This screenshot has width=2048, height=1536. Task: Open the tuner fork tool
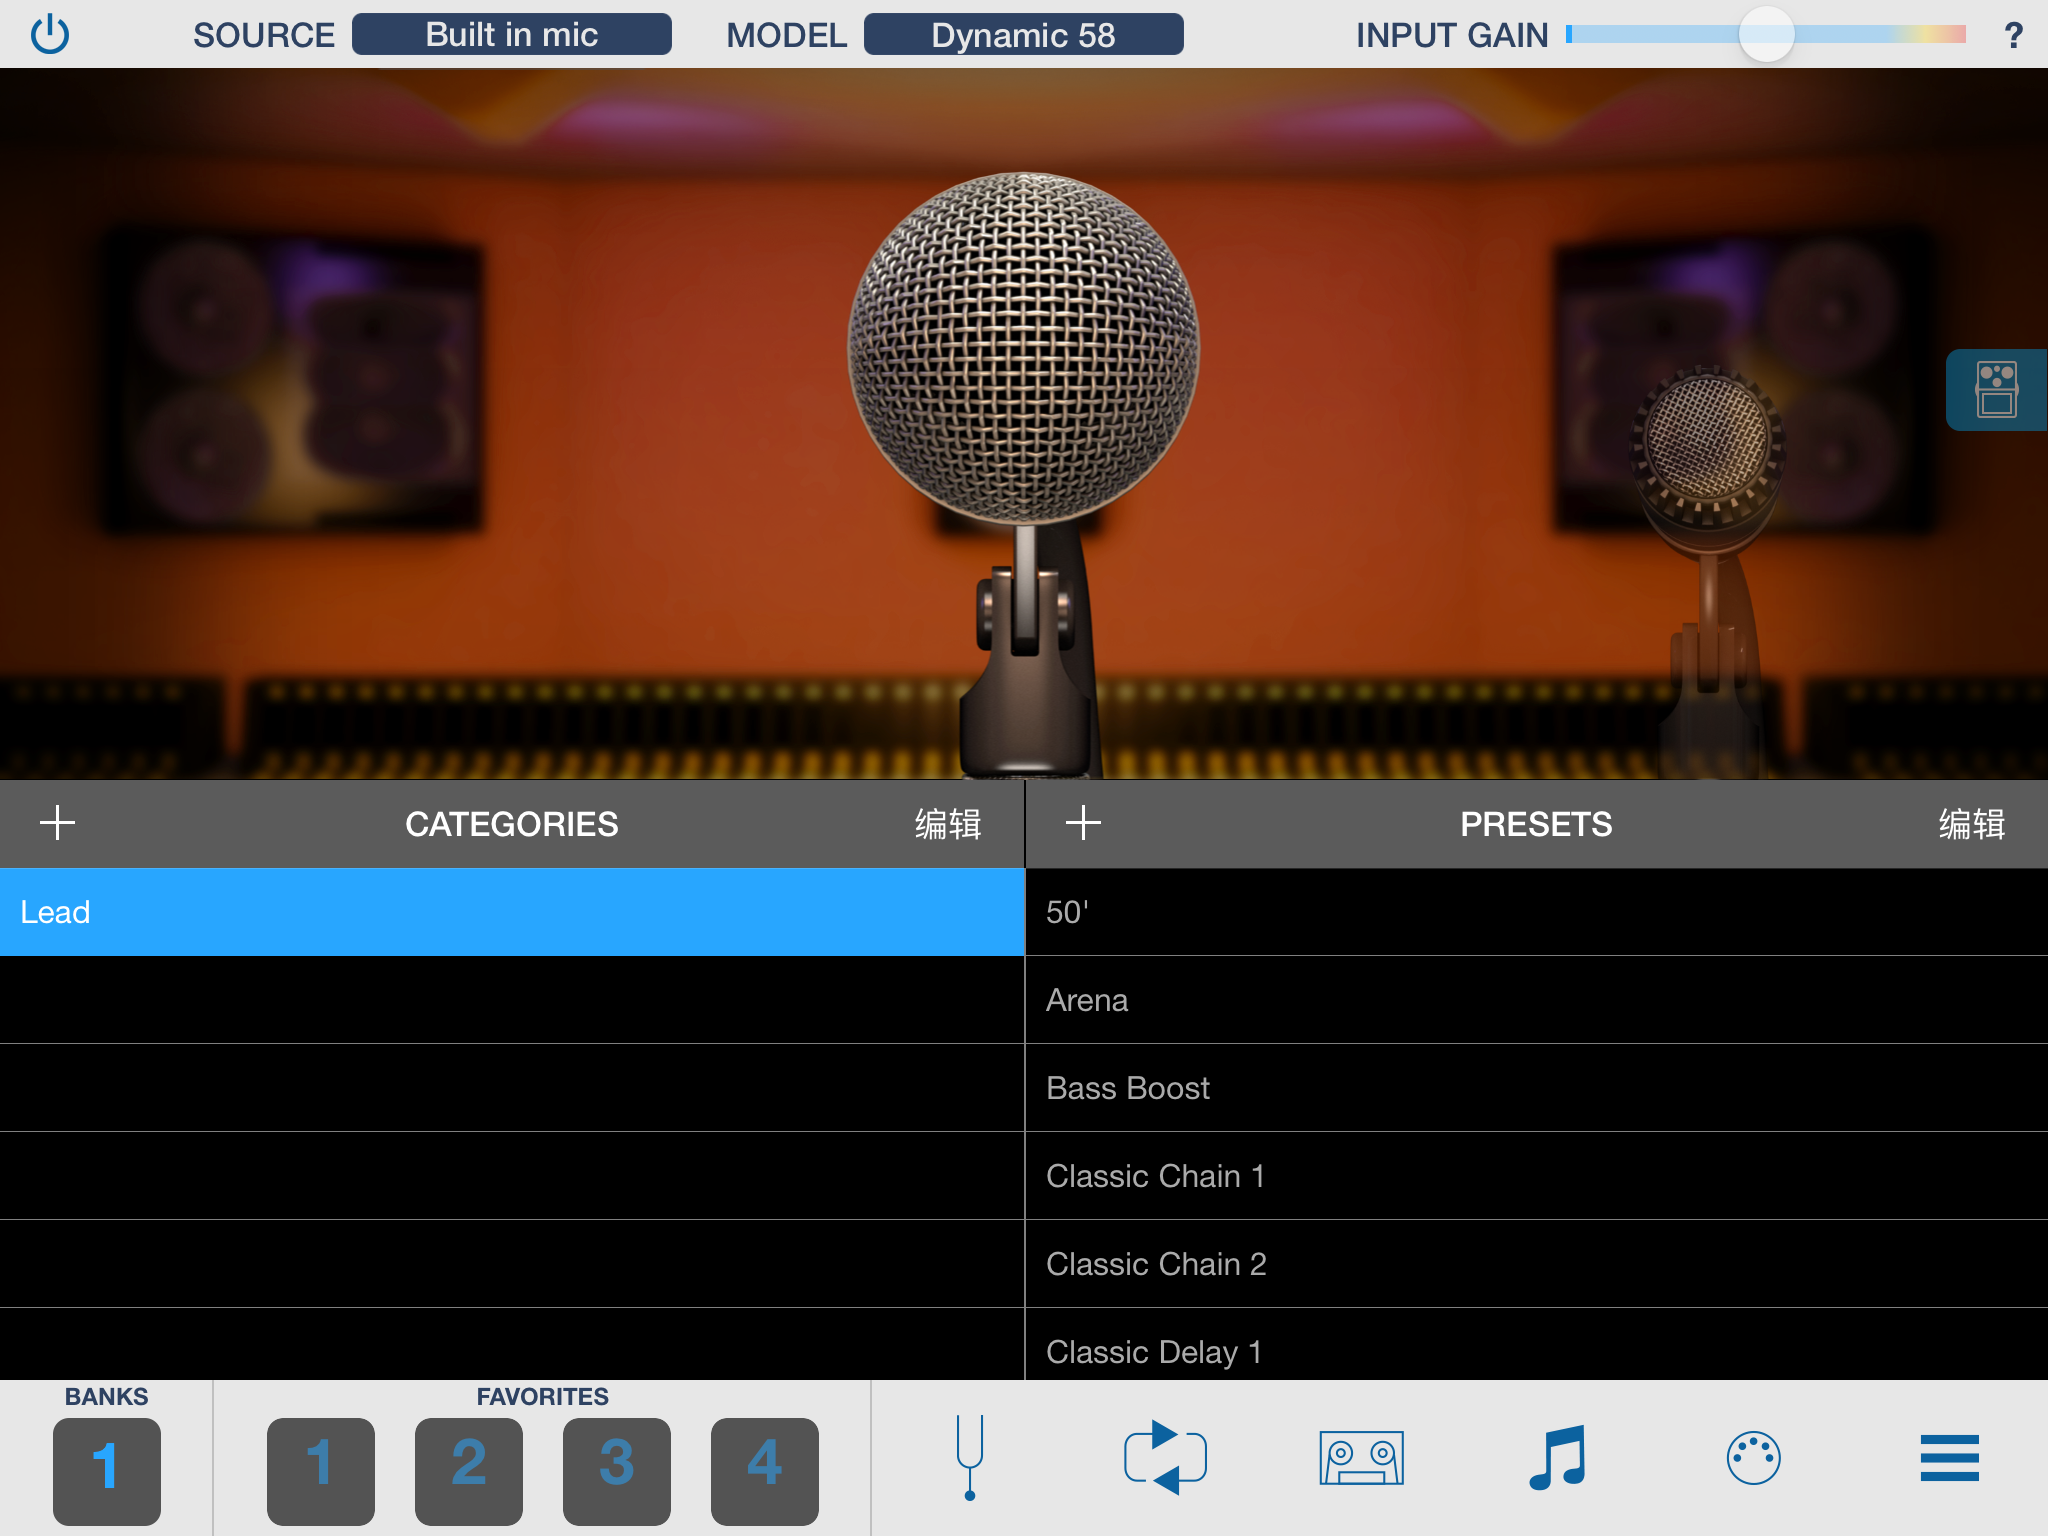point(969,1458)
